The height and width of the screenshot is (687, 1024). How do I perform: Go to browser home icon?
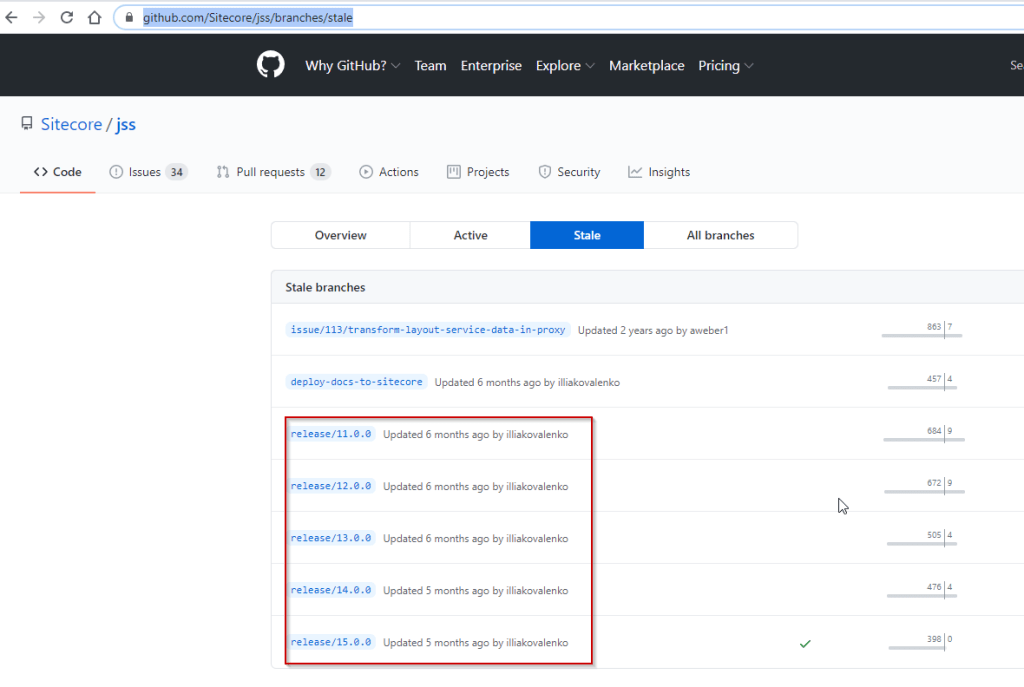coord(94,17)
